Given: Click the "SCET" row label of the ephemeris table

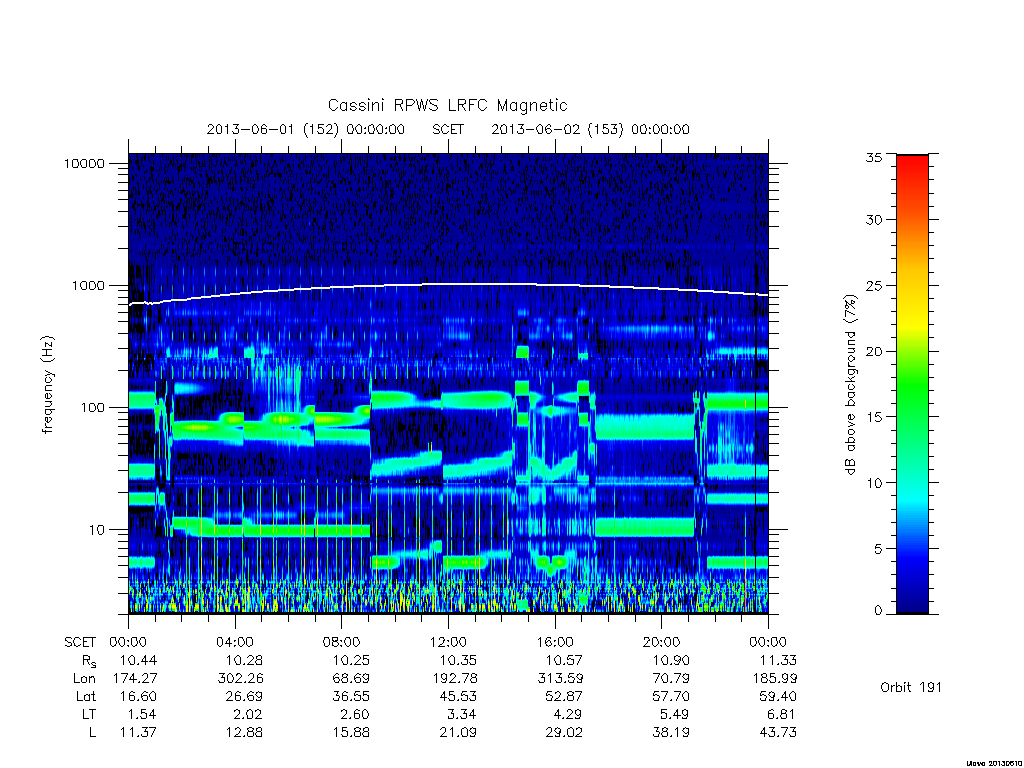Looking at the screenshot, I should (80, 643).
